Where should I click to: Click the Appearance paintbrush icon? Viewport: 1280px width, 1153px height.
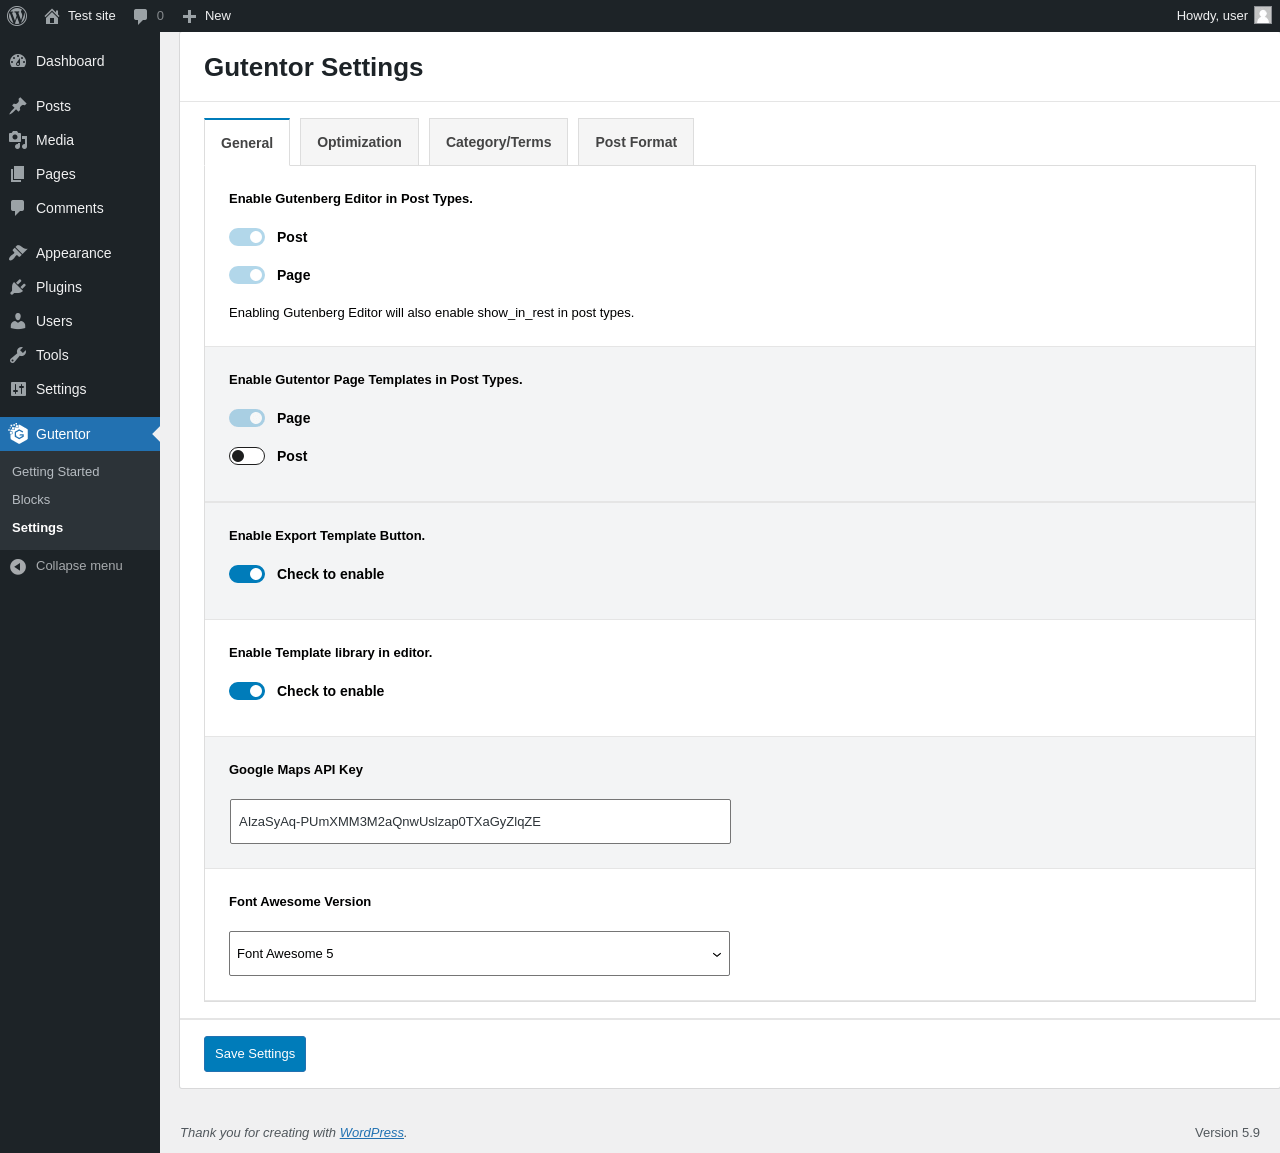coord(18,253)
